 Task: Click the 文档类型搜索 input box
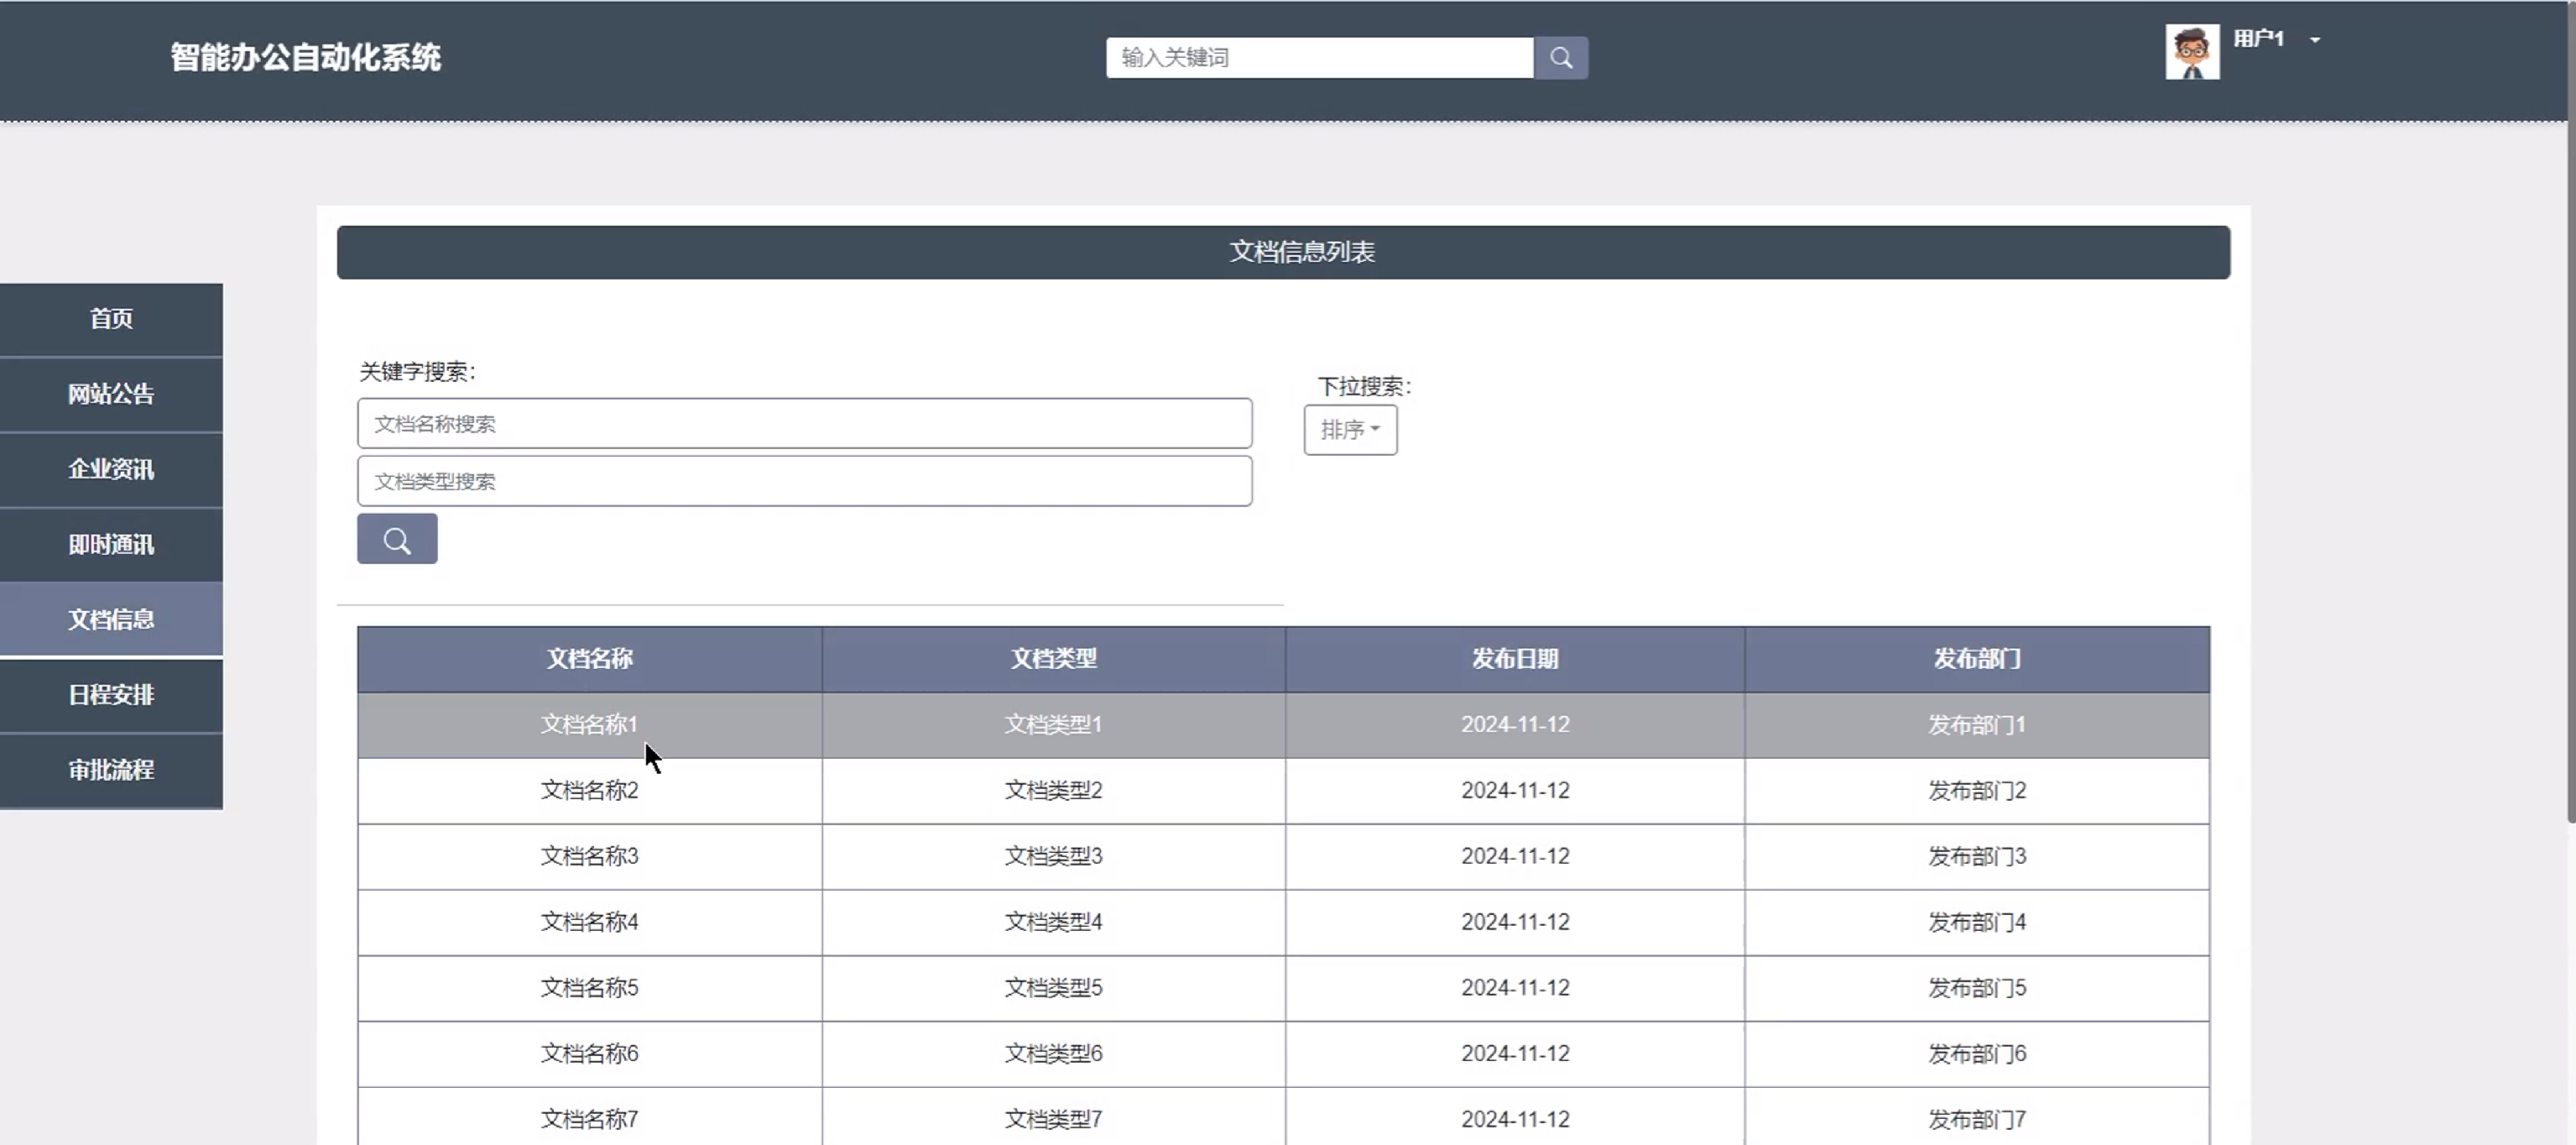804,482
